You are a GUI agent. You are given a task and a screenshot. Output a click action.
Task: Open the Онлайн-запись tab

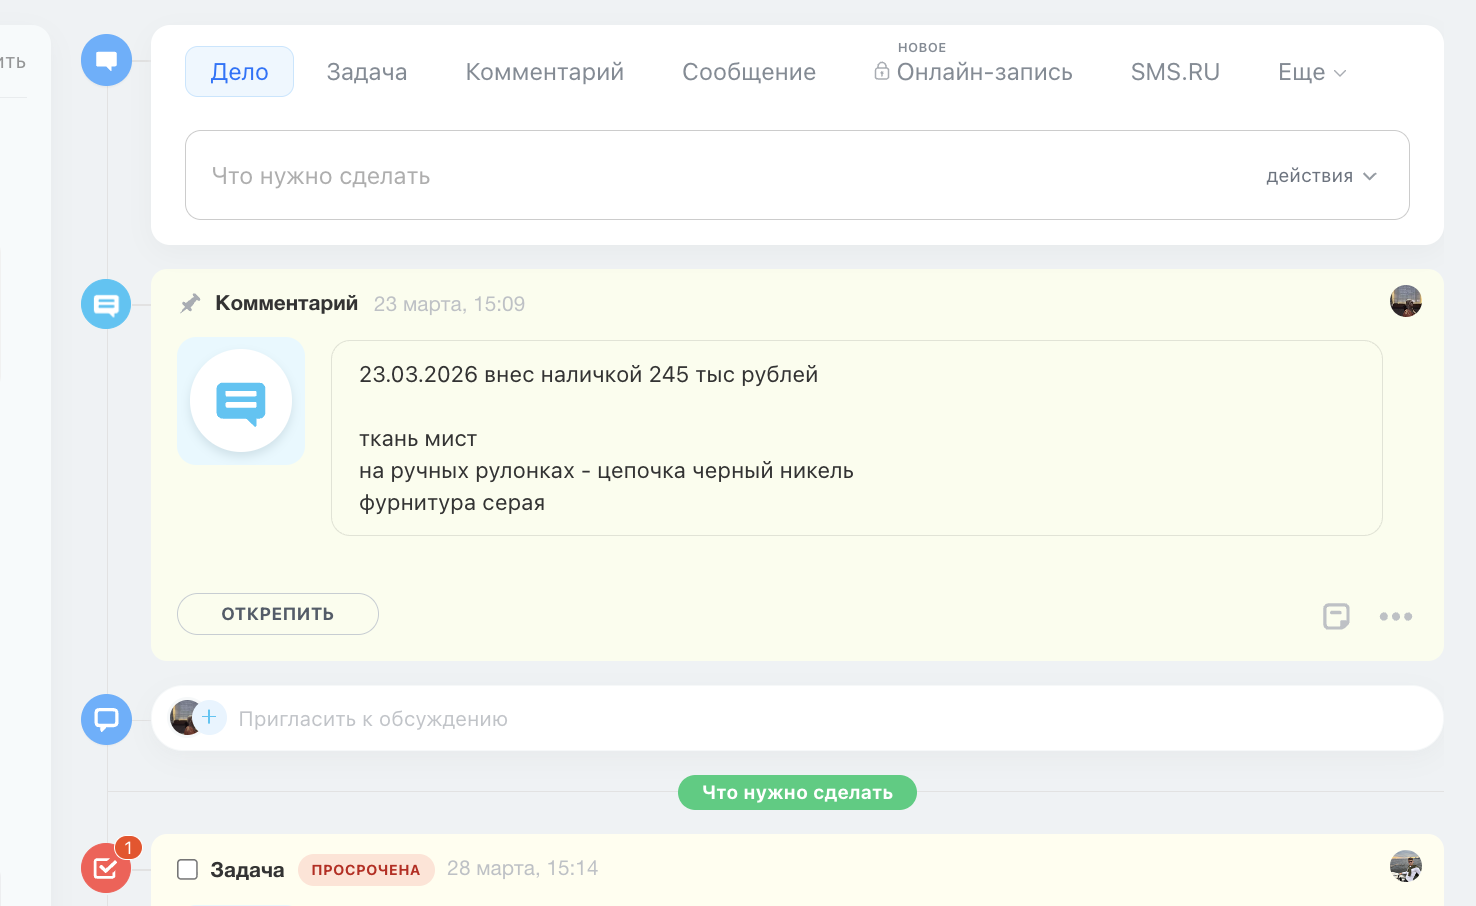(985, 72)
